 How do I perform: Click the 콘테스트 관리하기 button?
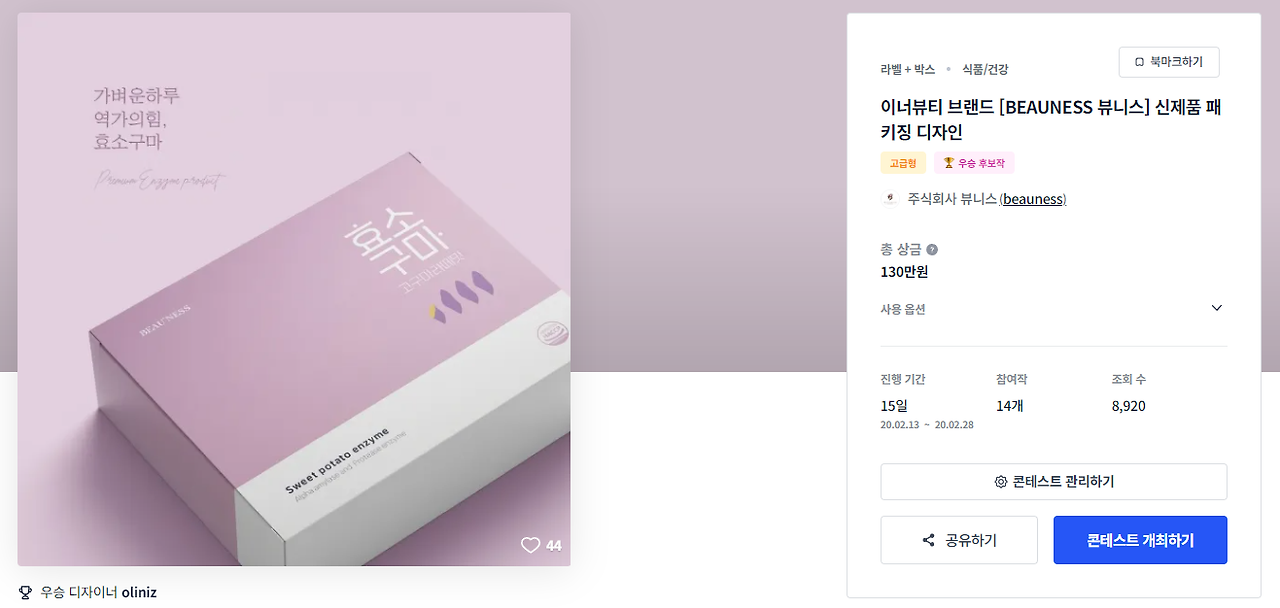[x=1054, y=482]
